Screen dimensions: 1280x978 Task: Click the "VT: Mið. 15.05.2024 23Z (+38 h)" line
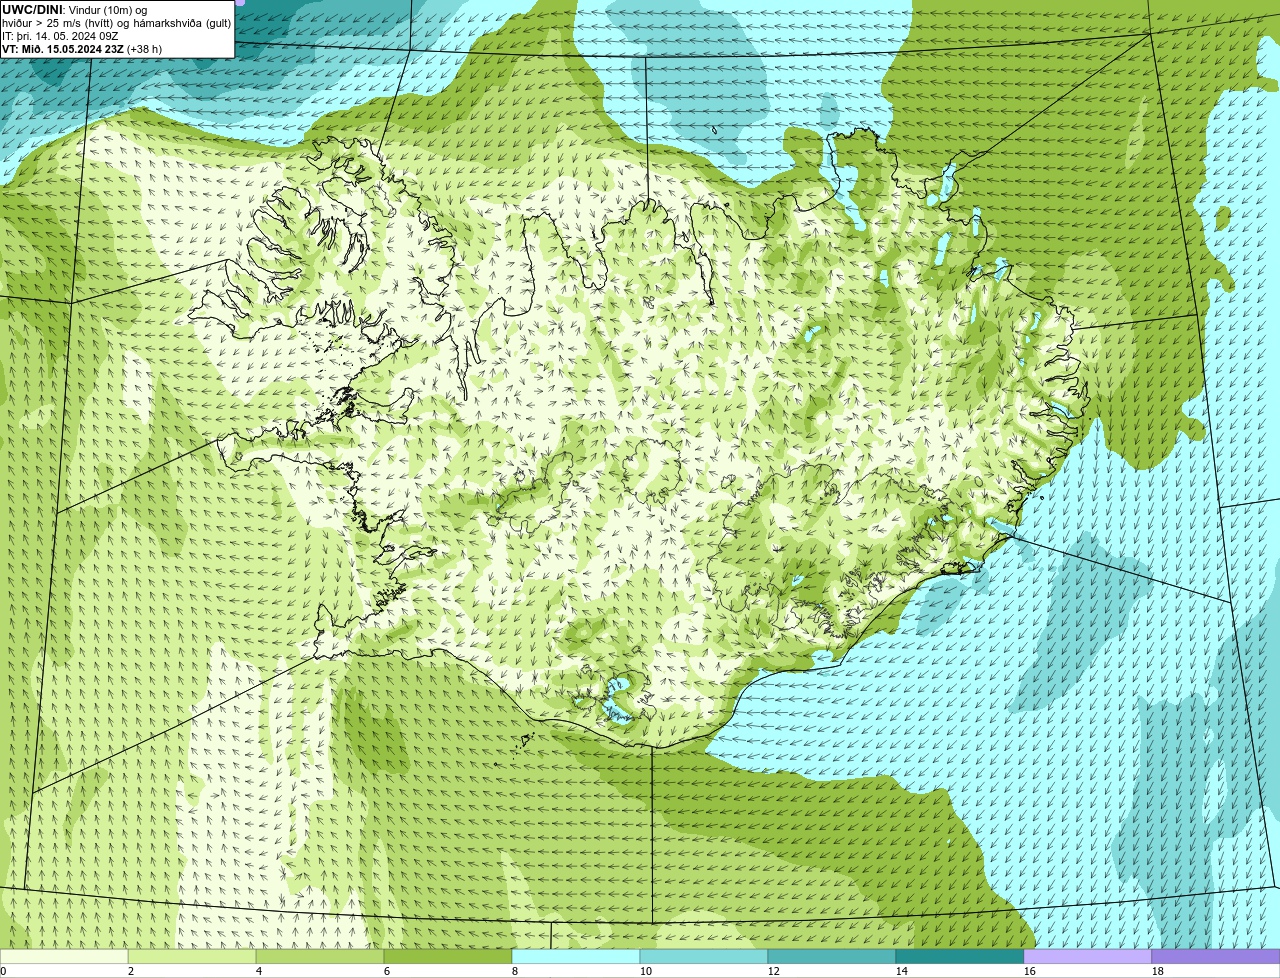pyautogui.click(x=82, y=49)
